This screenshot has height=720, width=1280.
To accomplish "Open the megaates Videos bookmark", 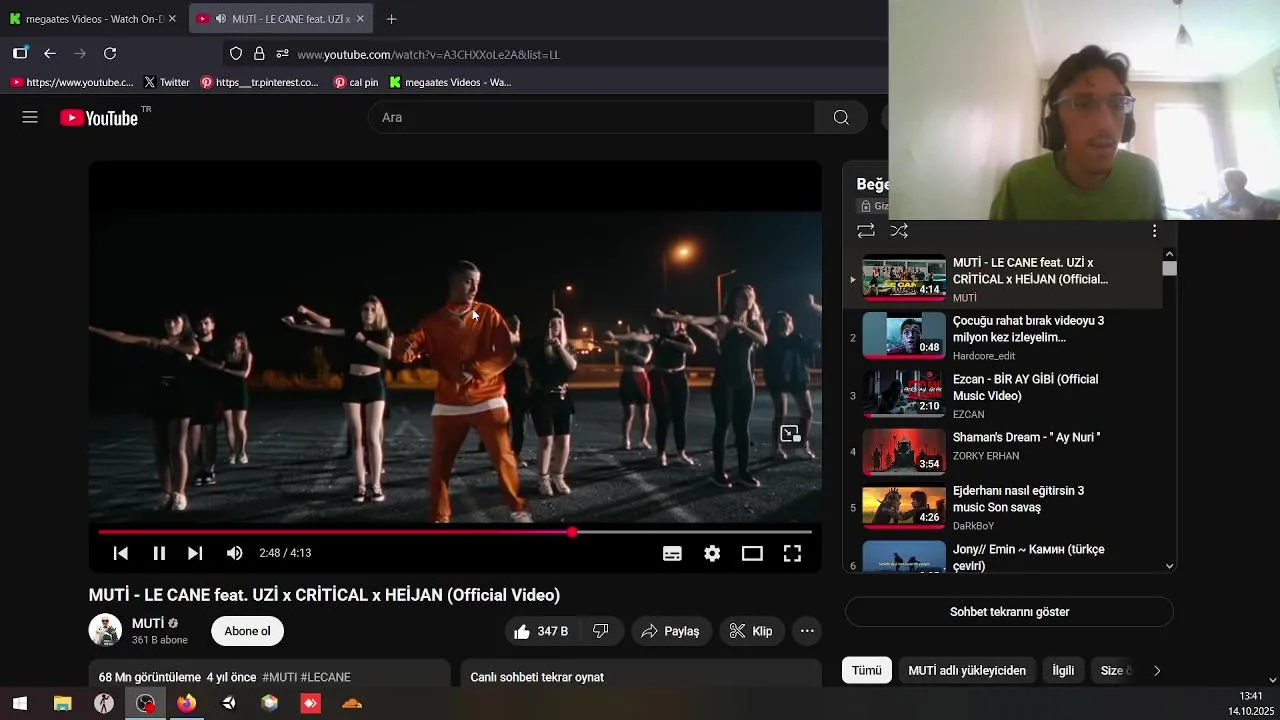I will 450,82.
